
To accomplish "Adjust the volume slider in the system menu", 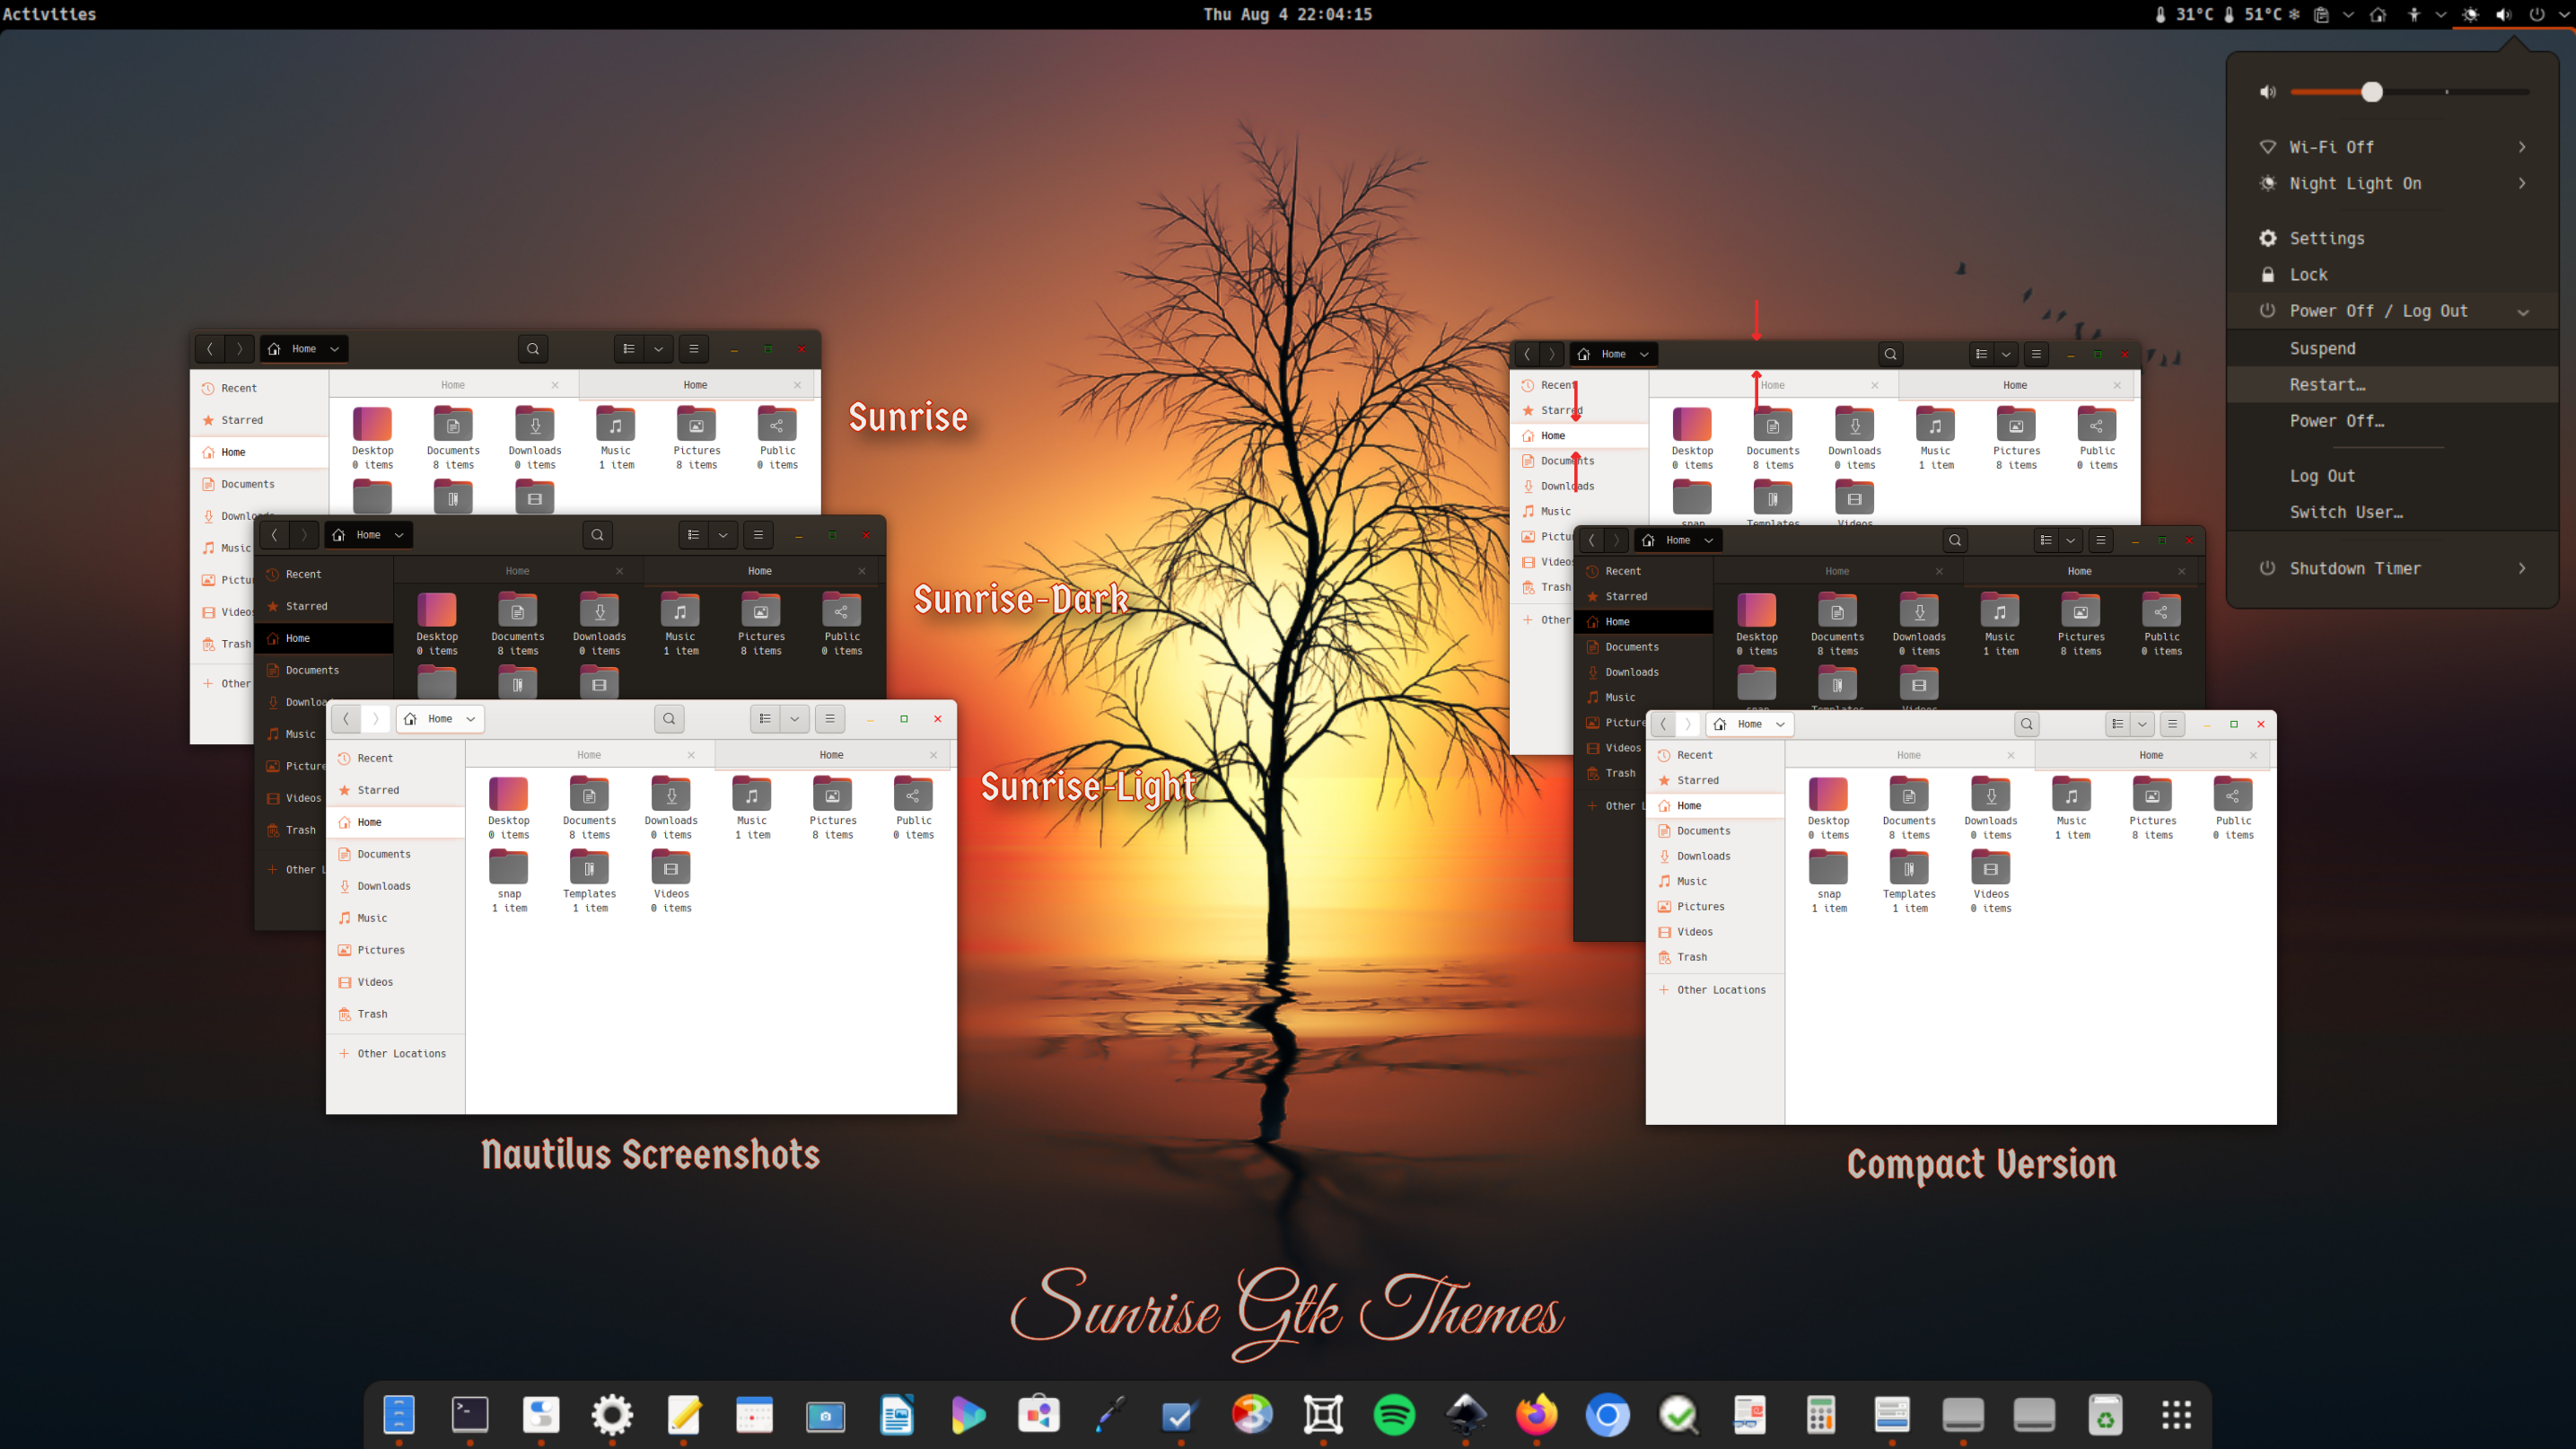I will point(2408,92).
